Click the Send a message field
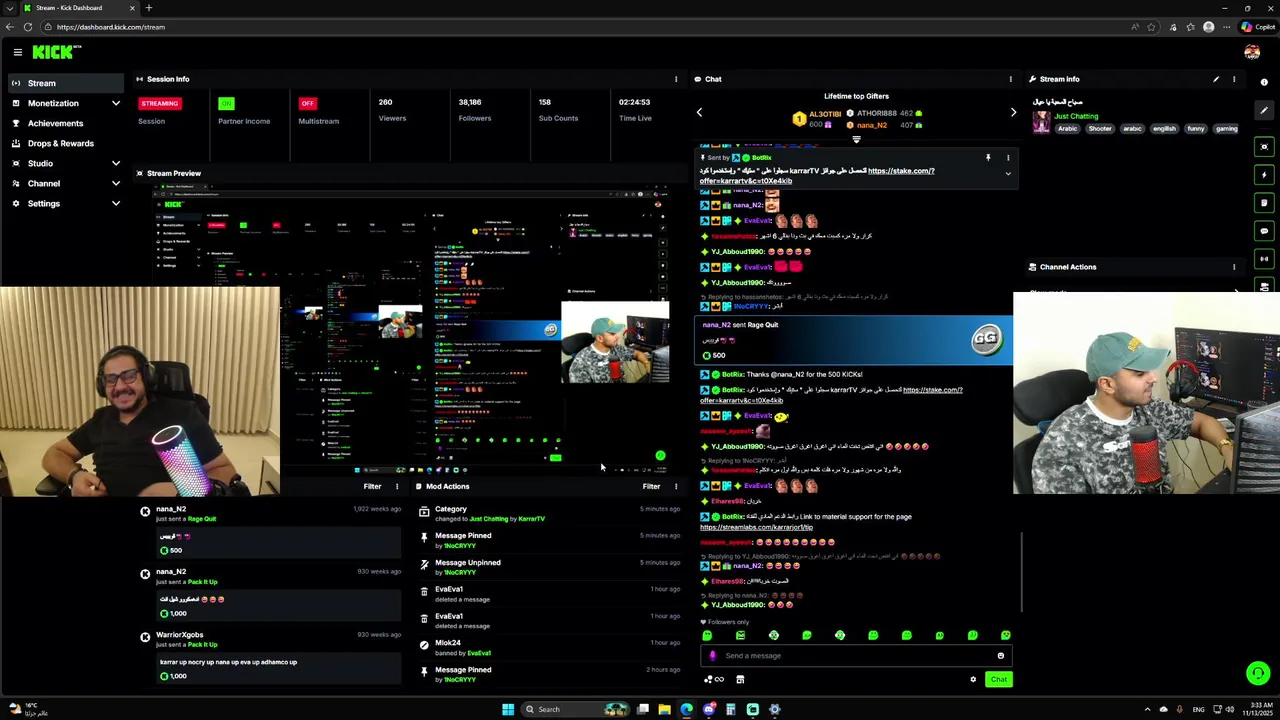Viewport: 1280px width, 720px height. pyautogui.click(x=855, y=656)
